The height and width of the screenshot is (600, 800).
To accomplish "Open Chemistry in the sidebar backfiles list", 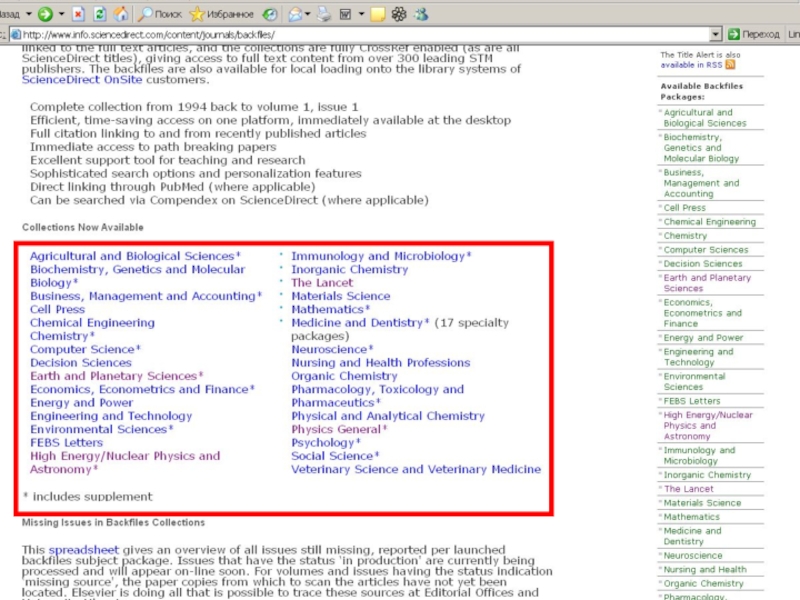I will pos(685,236).
